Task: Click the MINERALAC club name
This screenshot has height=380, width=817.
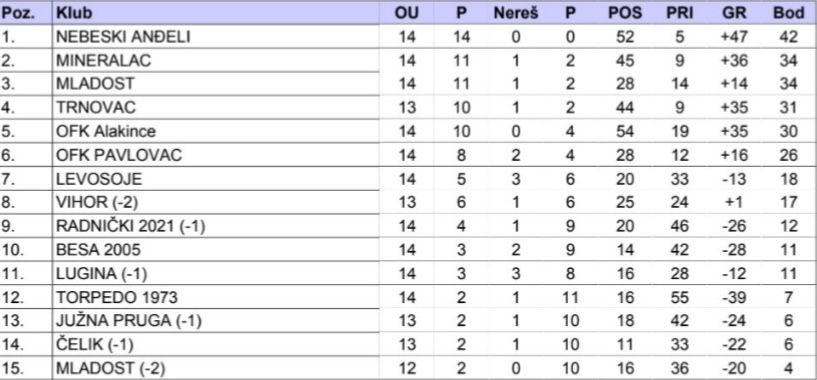Action: [x=103, y=60]
